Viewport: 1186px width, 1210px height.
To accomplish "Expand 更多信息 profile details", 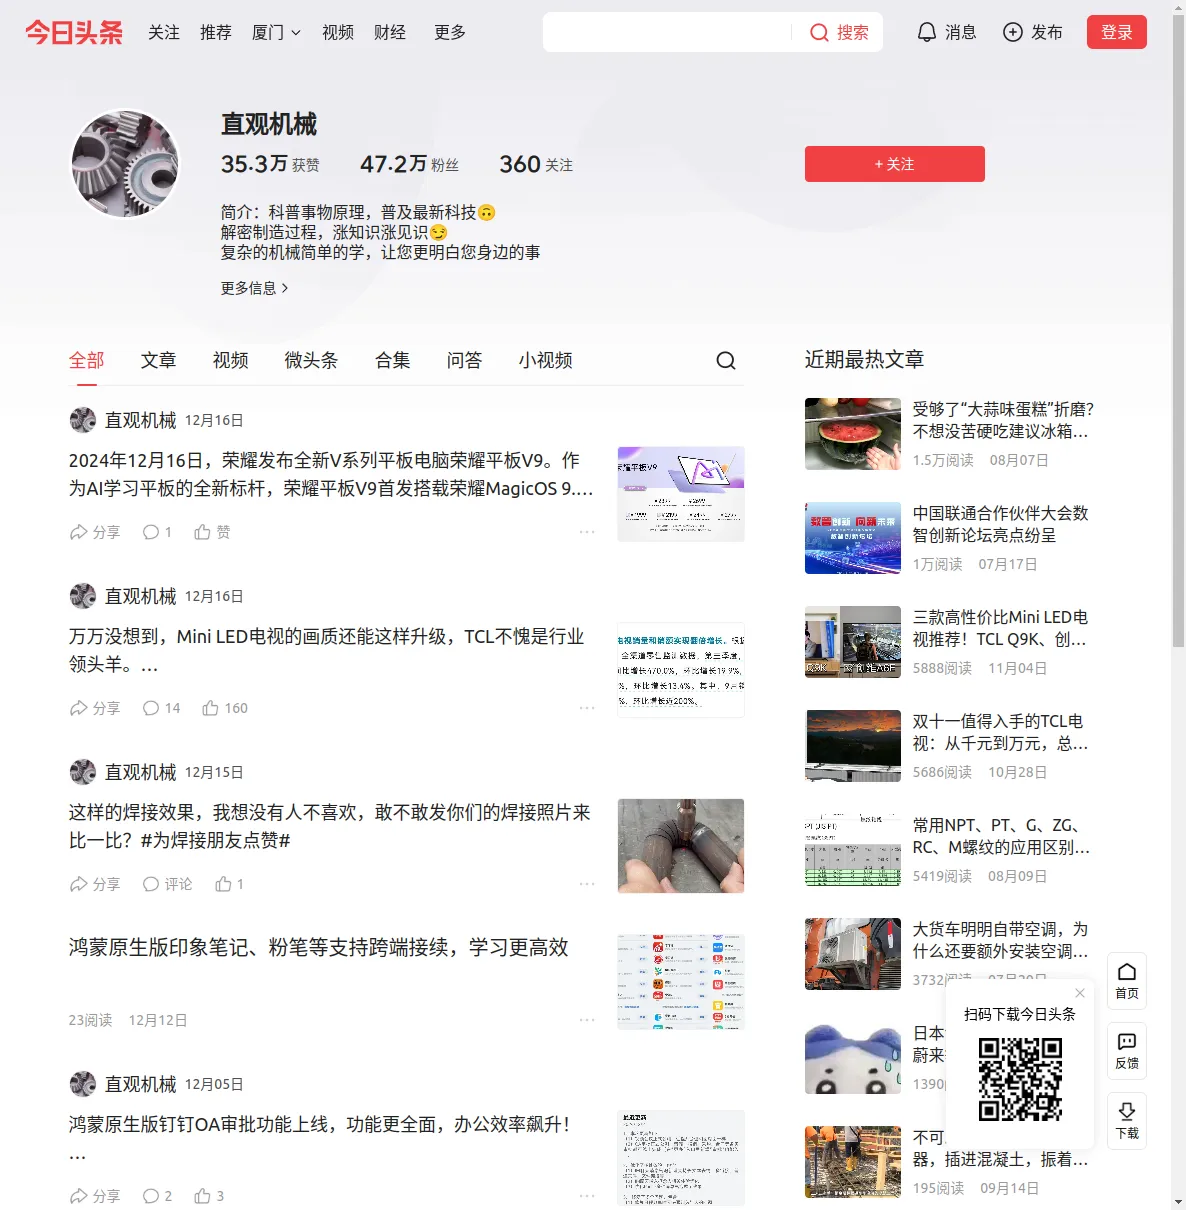I will point(254,288).
